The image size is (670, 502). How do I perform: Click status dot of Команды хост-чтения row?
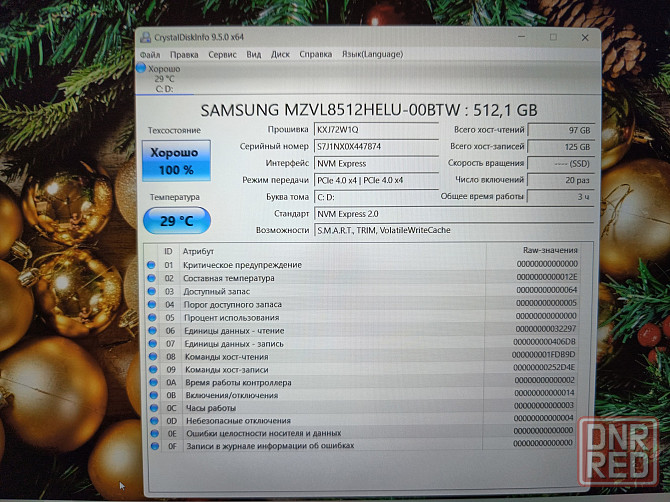point(153,357)
